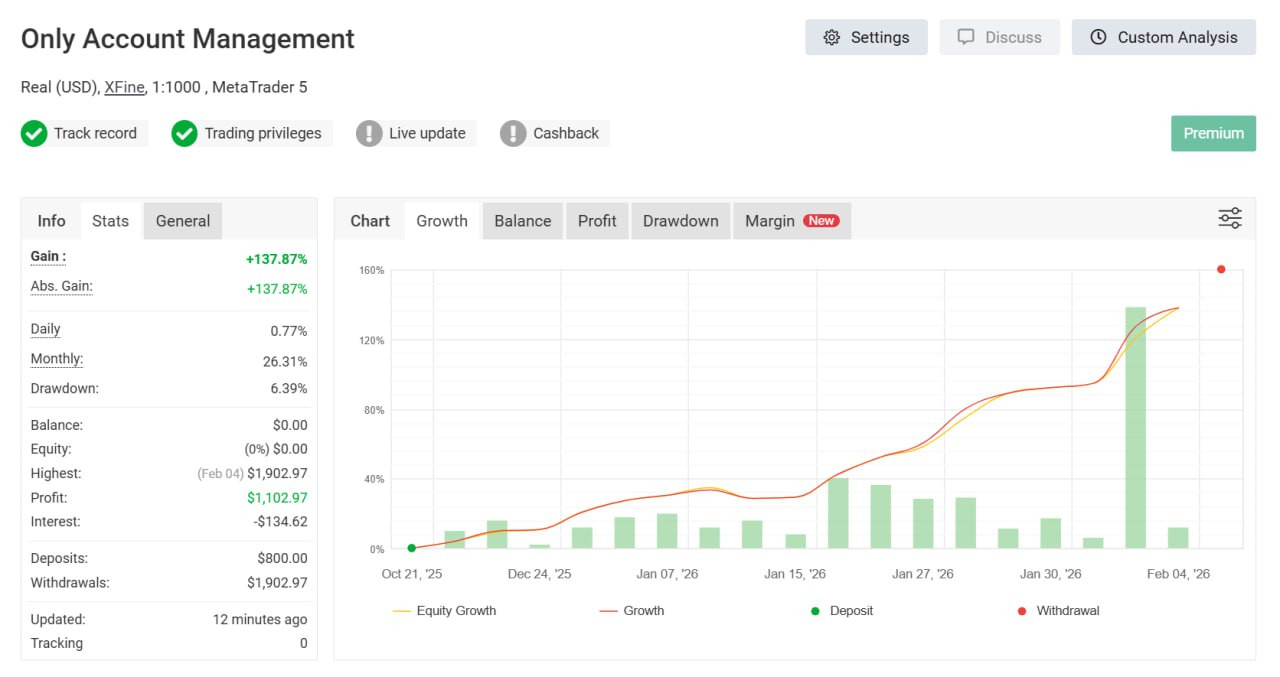Open the Drawdown chart tab

click(680, 221)
